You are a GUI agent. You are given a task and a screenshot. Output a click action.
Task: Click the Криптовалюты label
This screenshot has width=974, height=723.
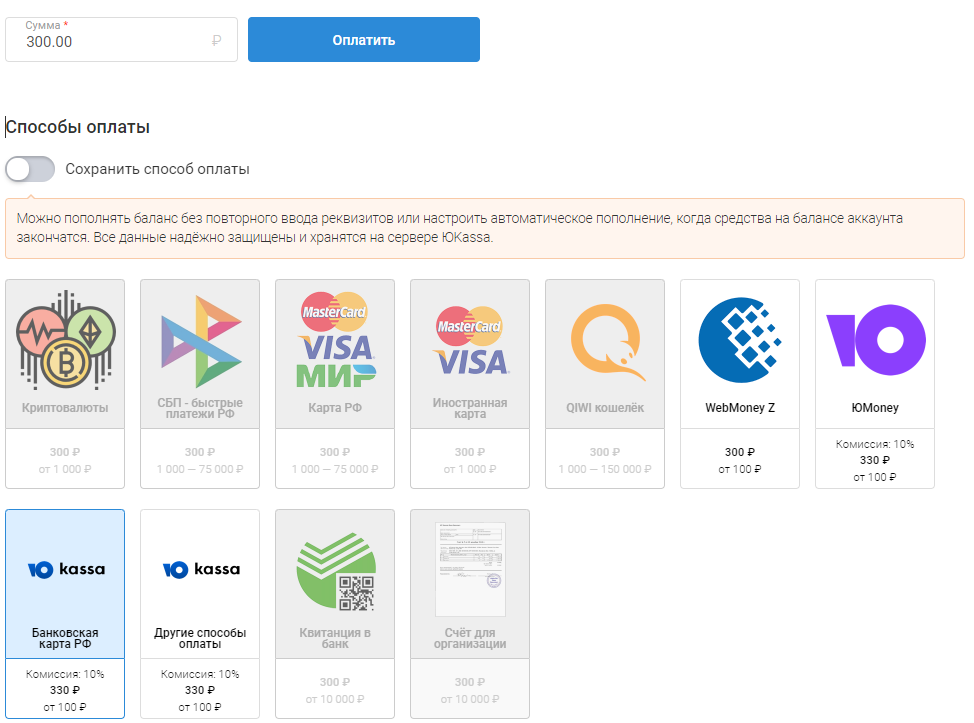coord(65,407)
